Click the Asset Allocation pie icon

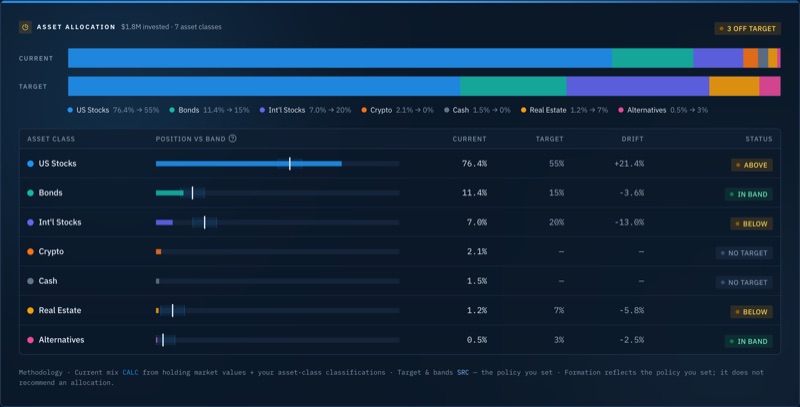click(x=25, y=27)
